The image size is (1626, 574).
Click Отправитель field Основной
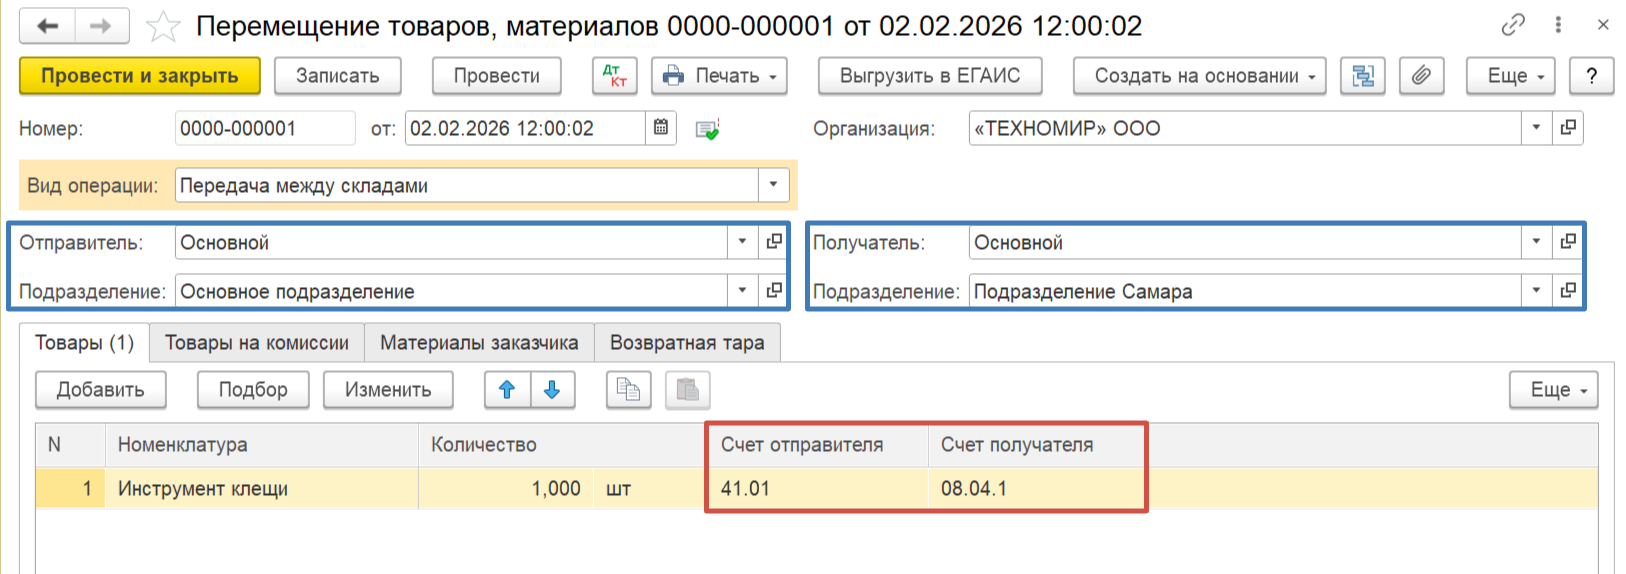[451, 242]
